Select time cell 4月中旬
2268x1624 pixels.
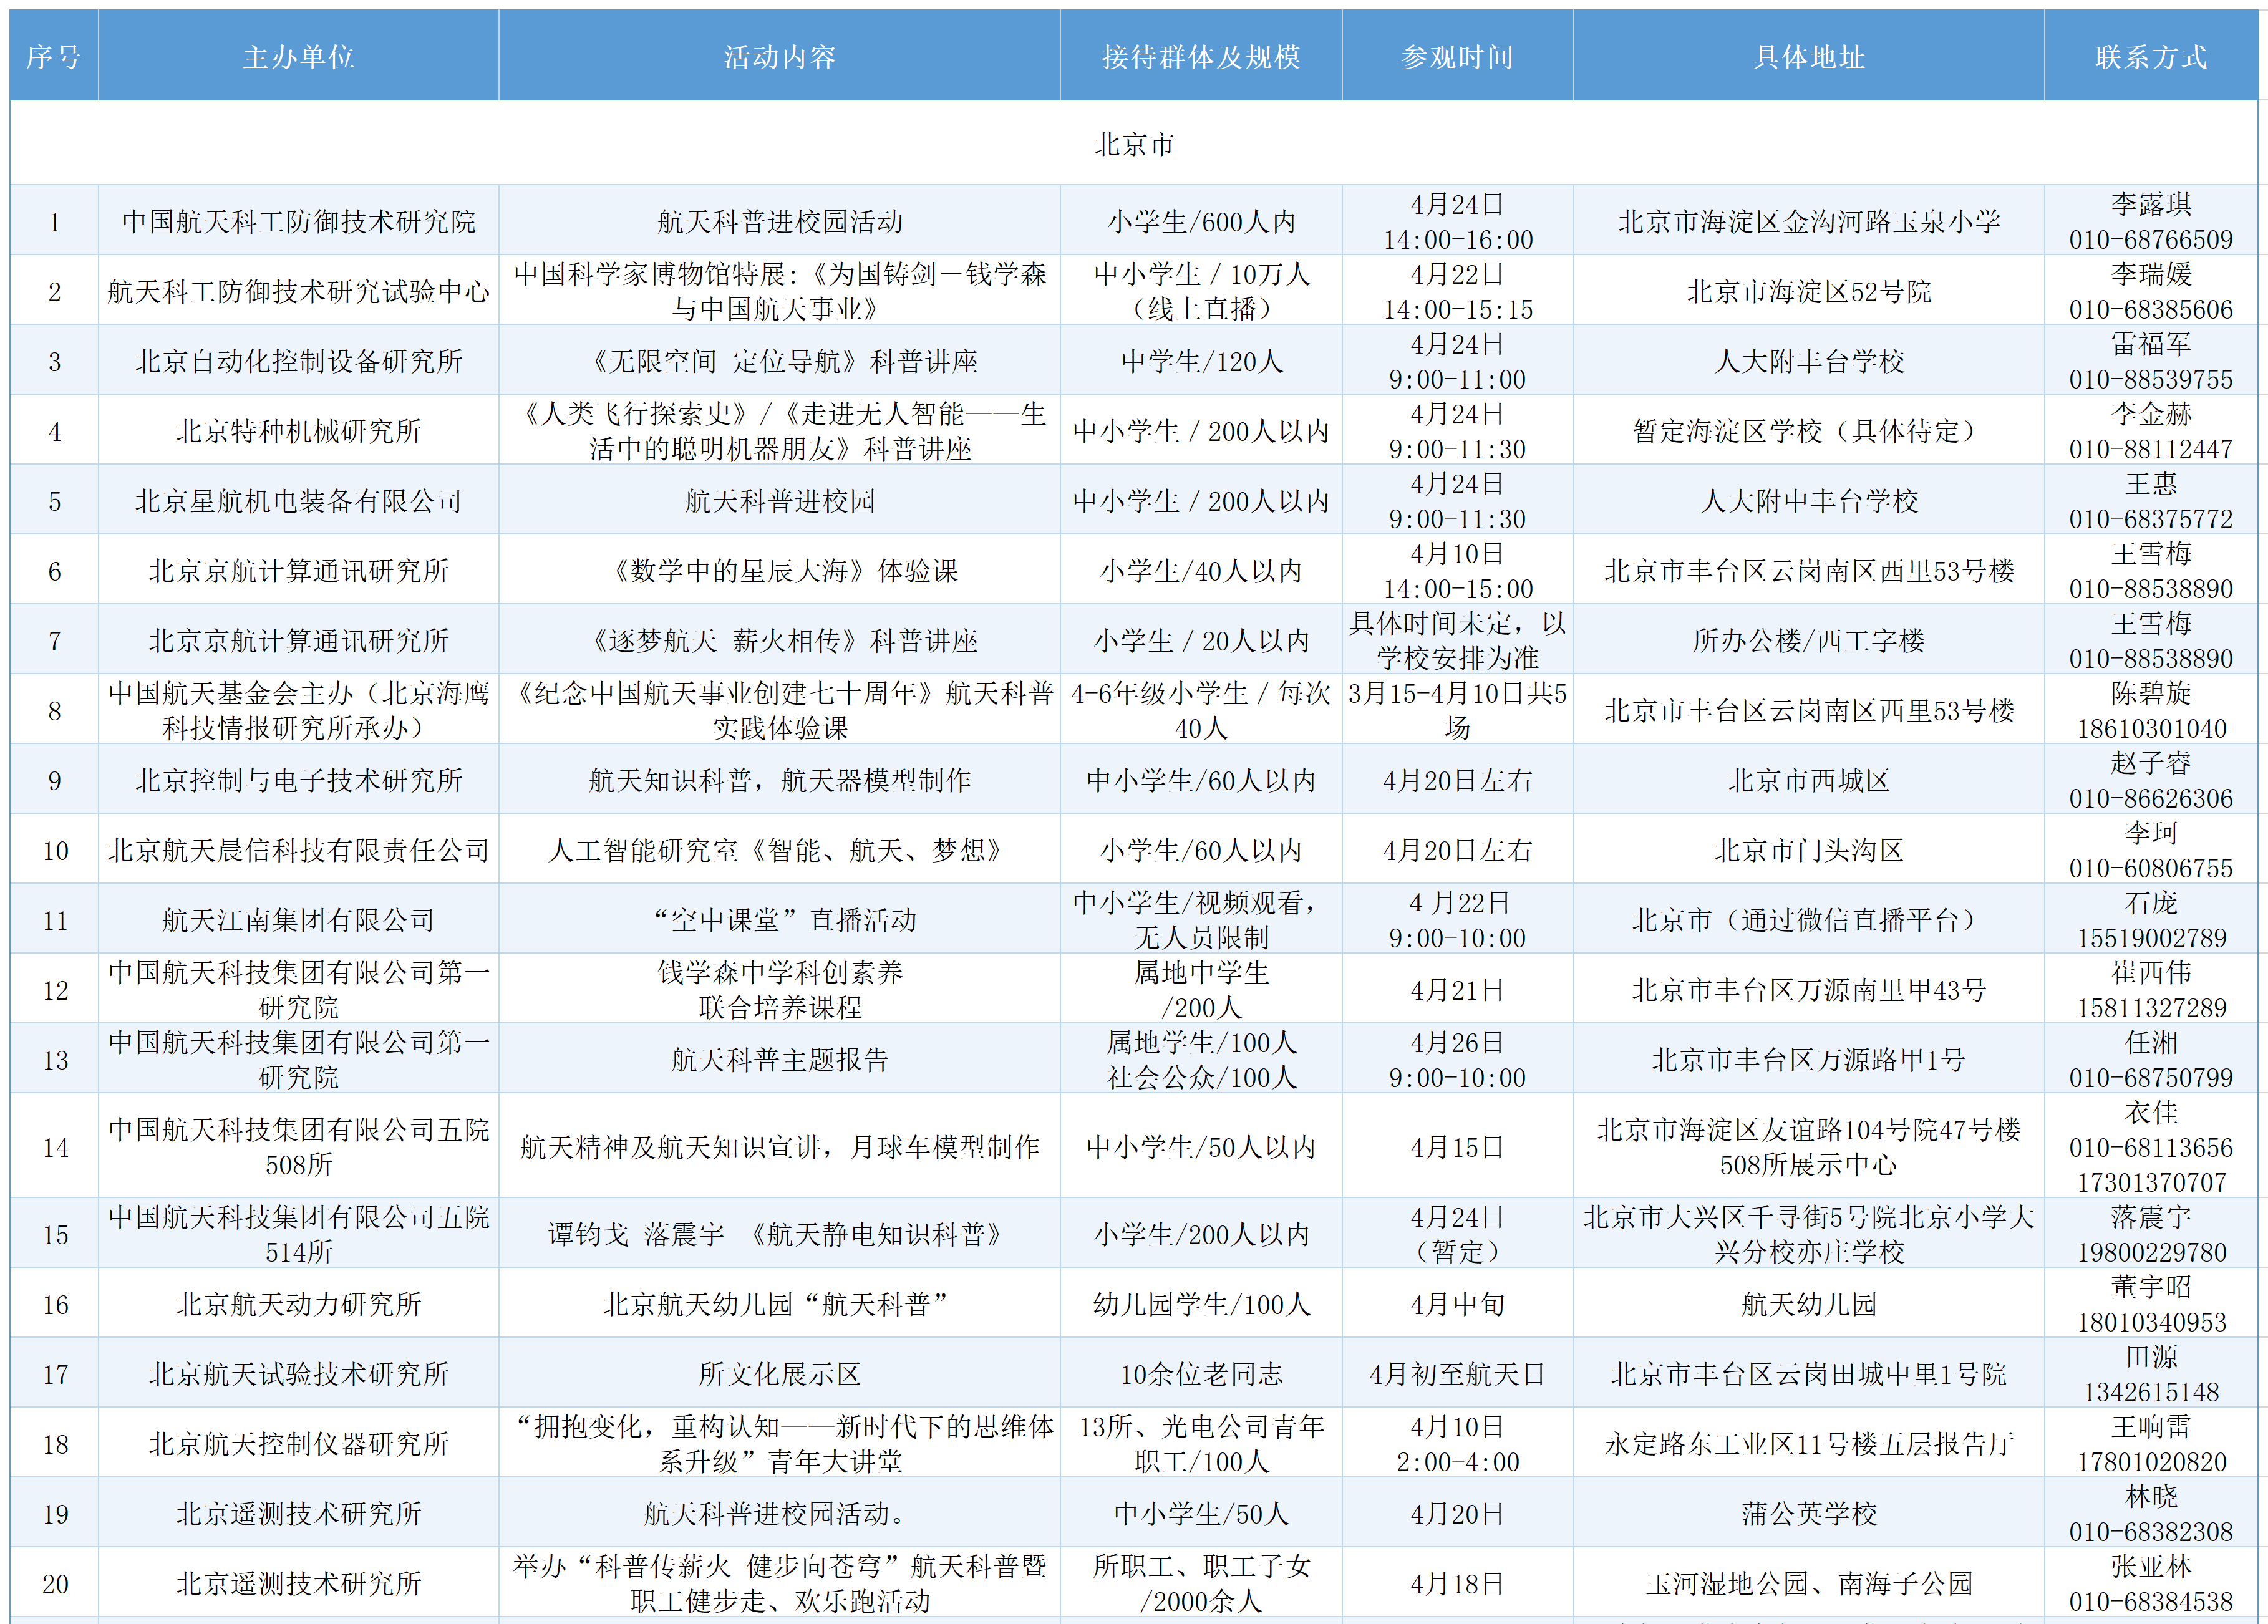(1457, 1304)
